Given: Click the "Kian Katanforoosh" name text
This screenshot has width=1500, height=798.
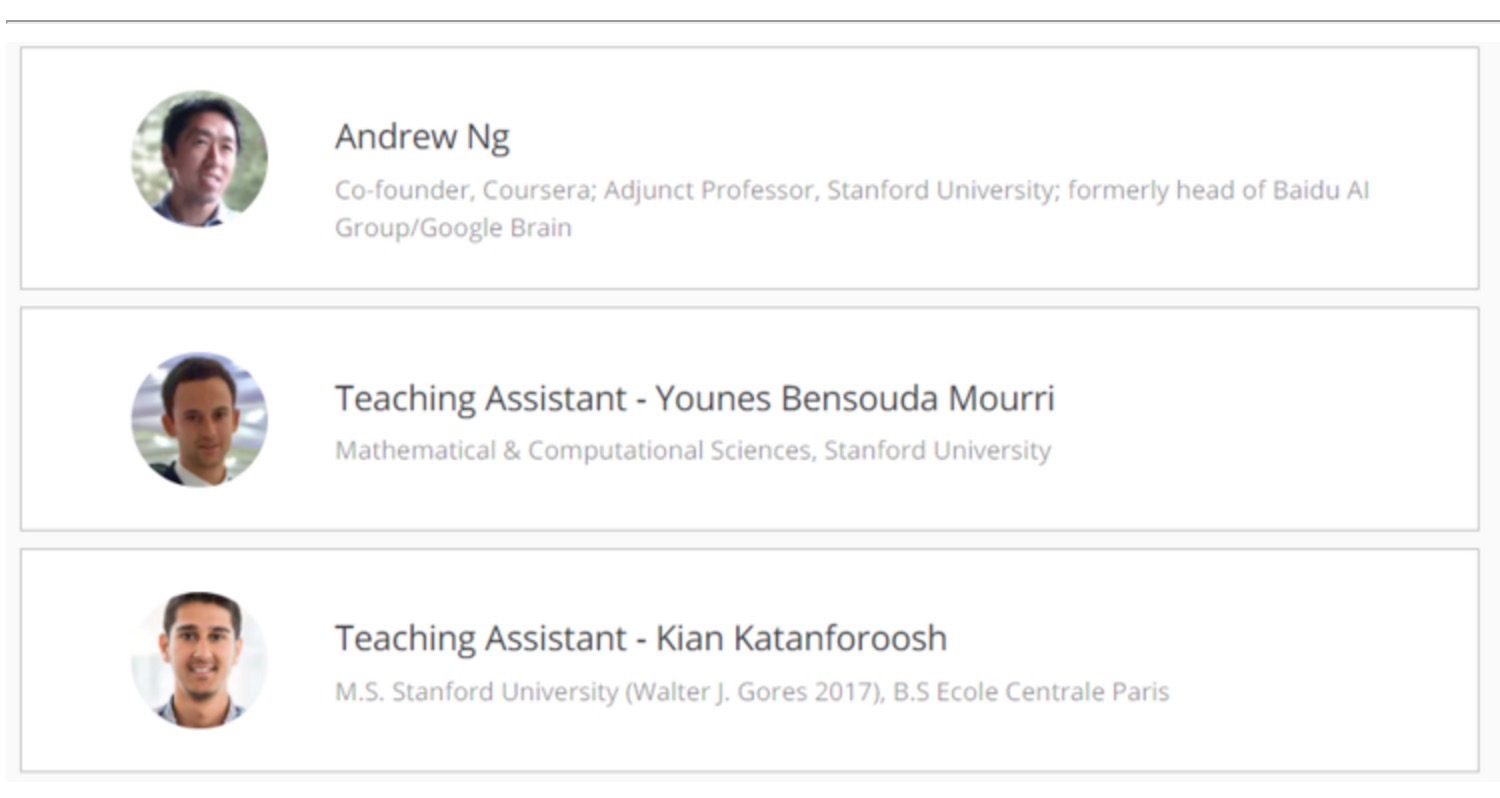Looking at the screenshot, I should [x=800, y=638].
